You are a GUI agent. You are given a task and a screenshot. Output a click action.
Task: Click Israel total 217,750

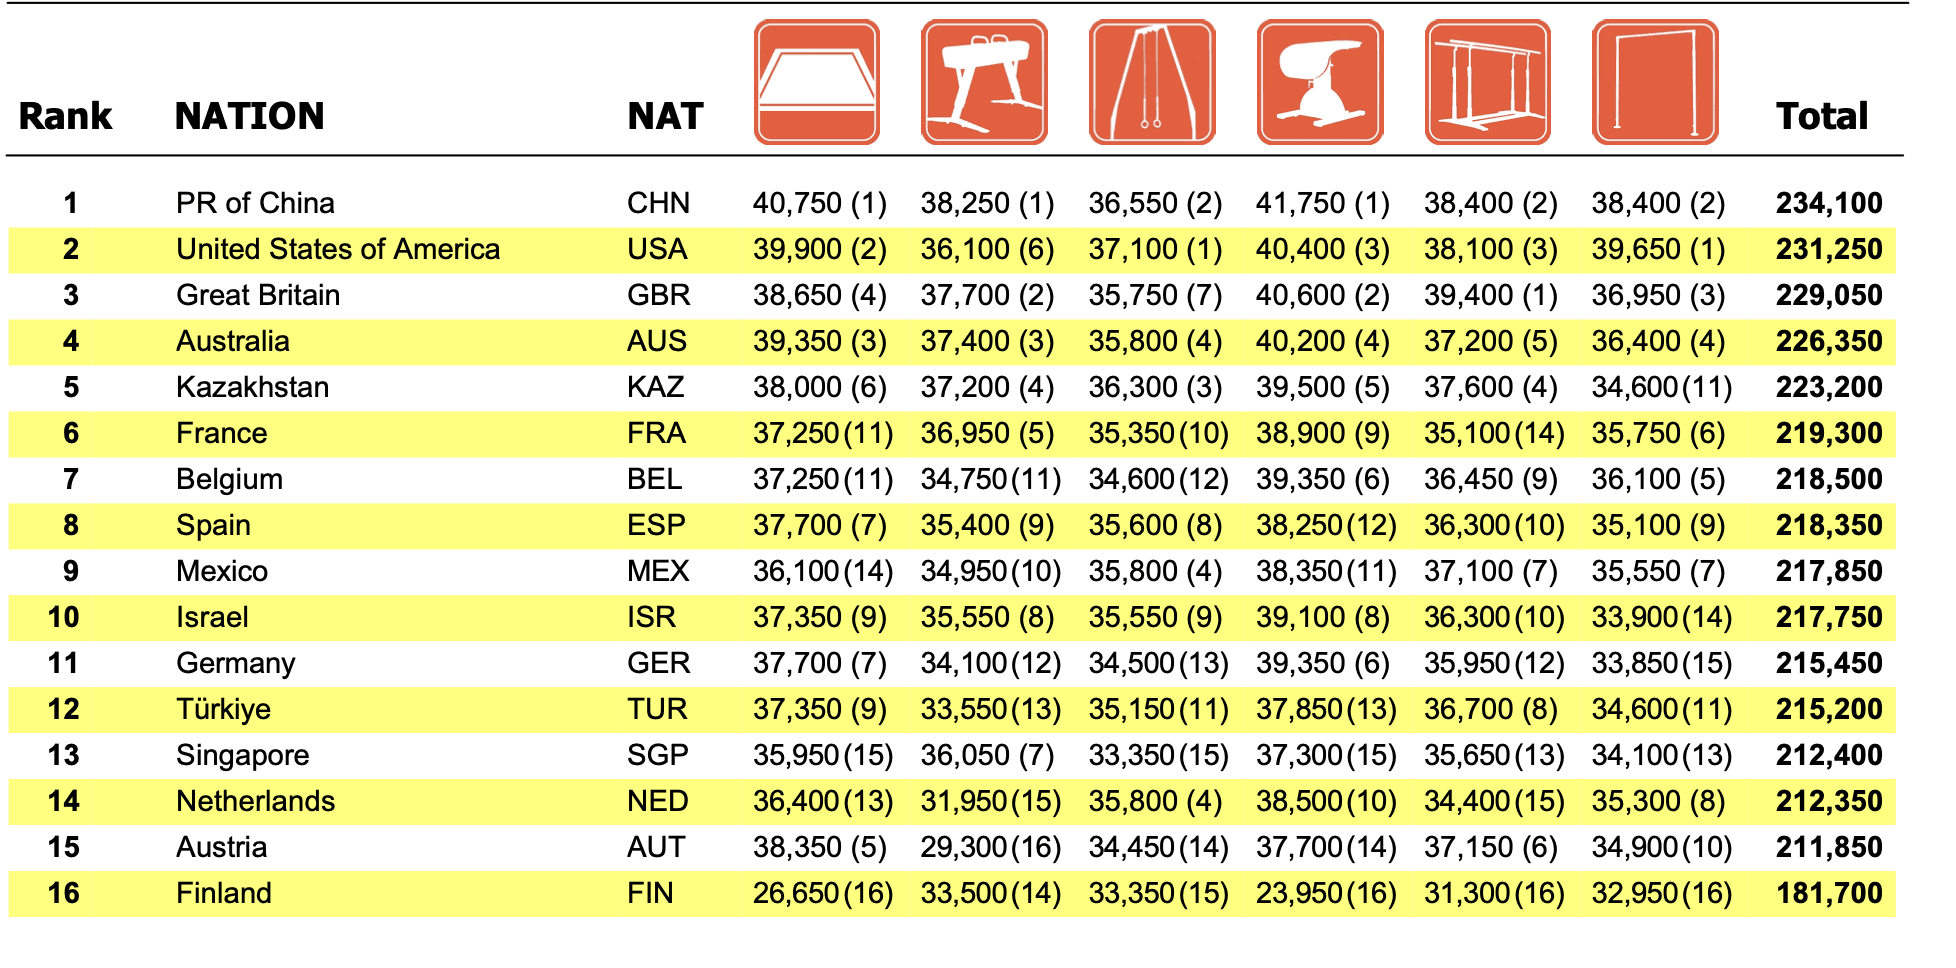(1829, 617)
